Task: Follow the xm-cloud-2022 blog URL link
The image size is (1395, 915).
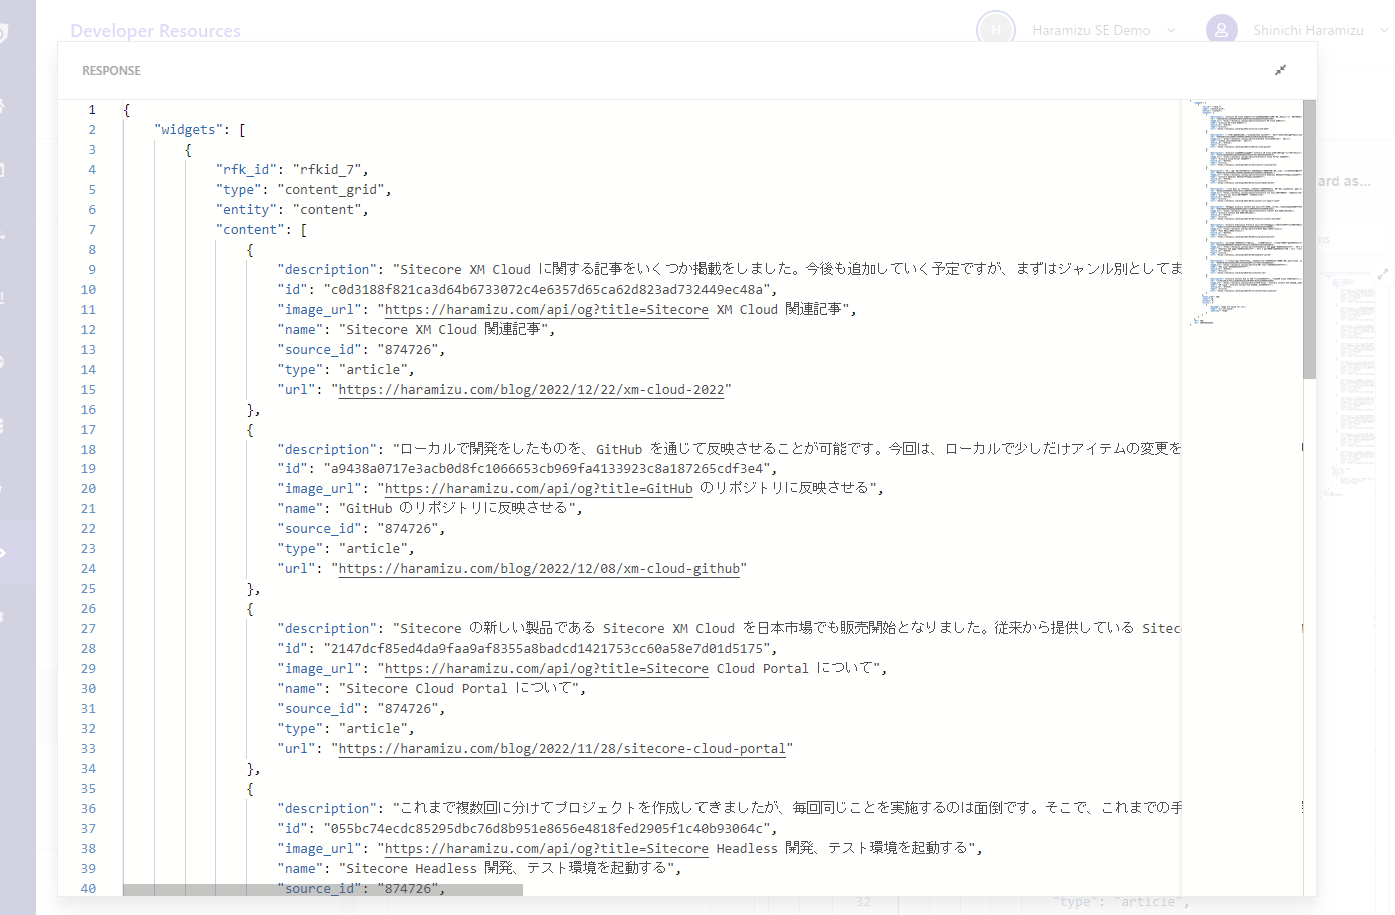Action: click(x=531, y=390)
